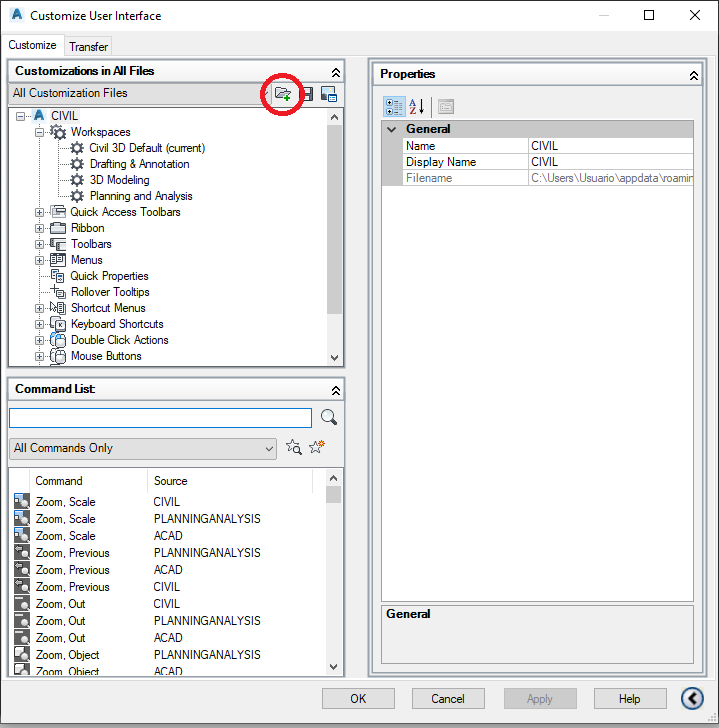The image size is (719, 728).
Task: Collapse the Customizations in All Files panel
Action: point(336,72)
